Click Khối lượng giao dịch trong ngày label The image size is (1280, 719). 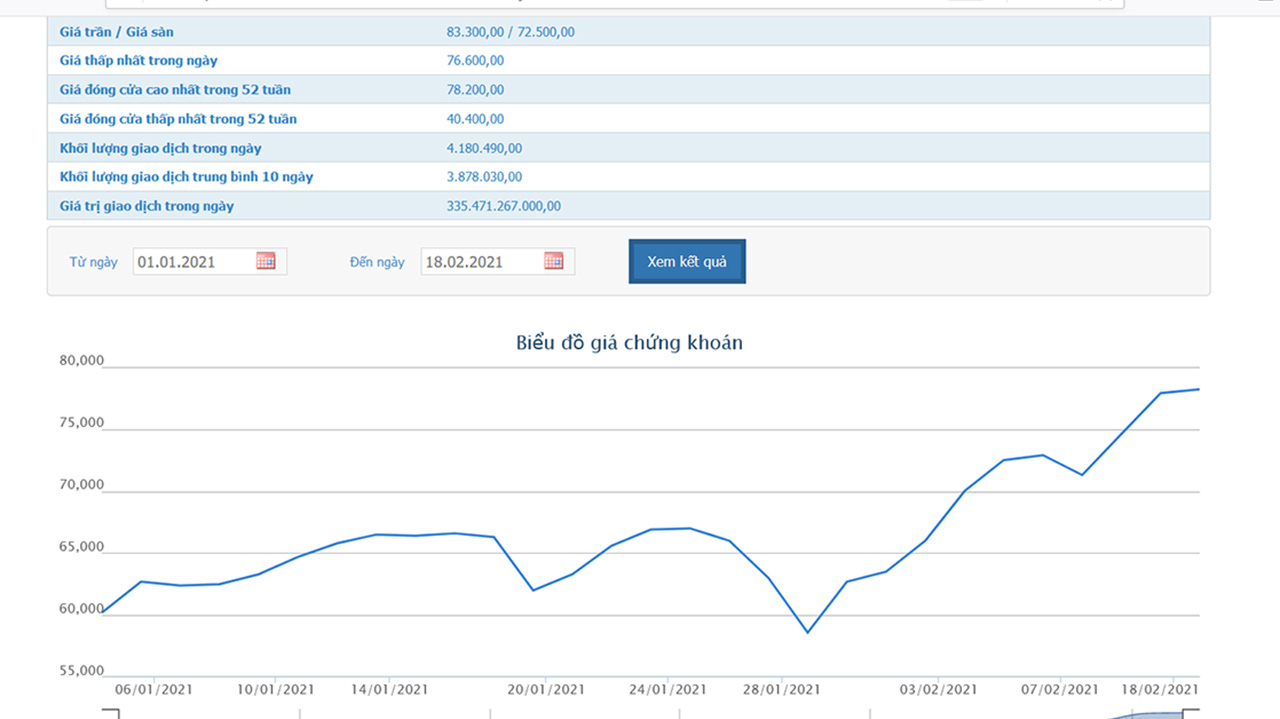(160, 148)
